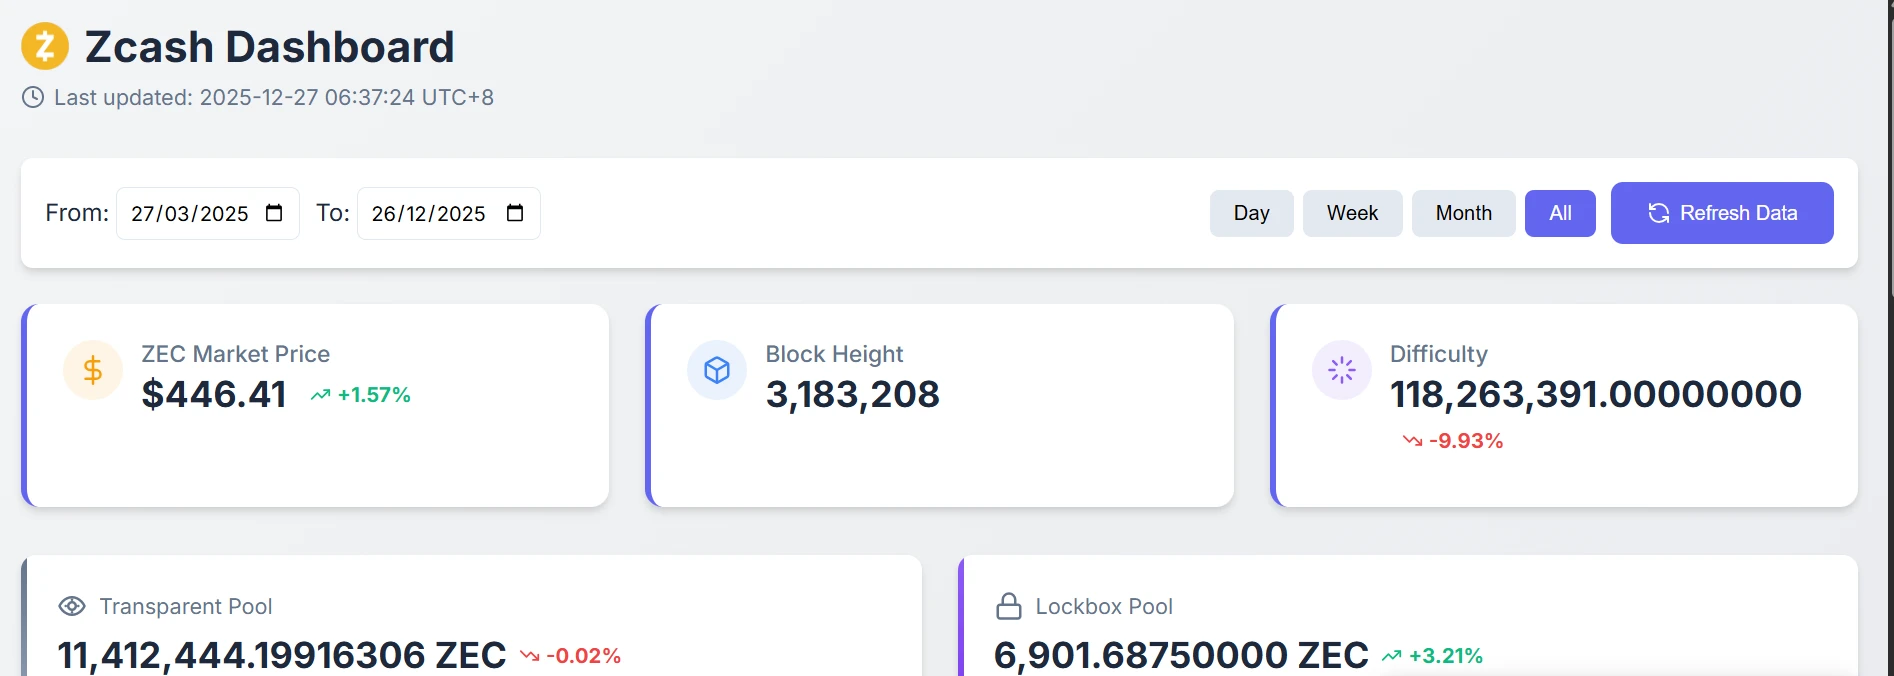This screenshot has width=1894, height=676.
Task: Click the Zcash Dashboard title
Action: click(x=270, y=47)
